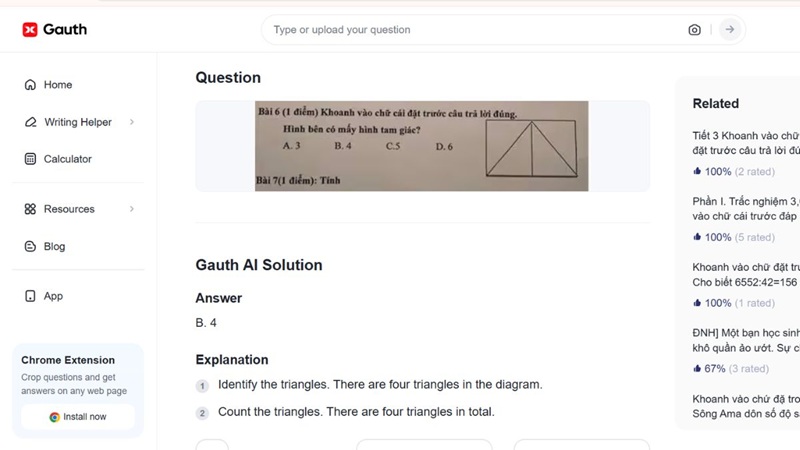Open the related question starting with Phần I

tap(745, 208)
